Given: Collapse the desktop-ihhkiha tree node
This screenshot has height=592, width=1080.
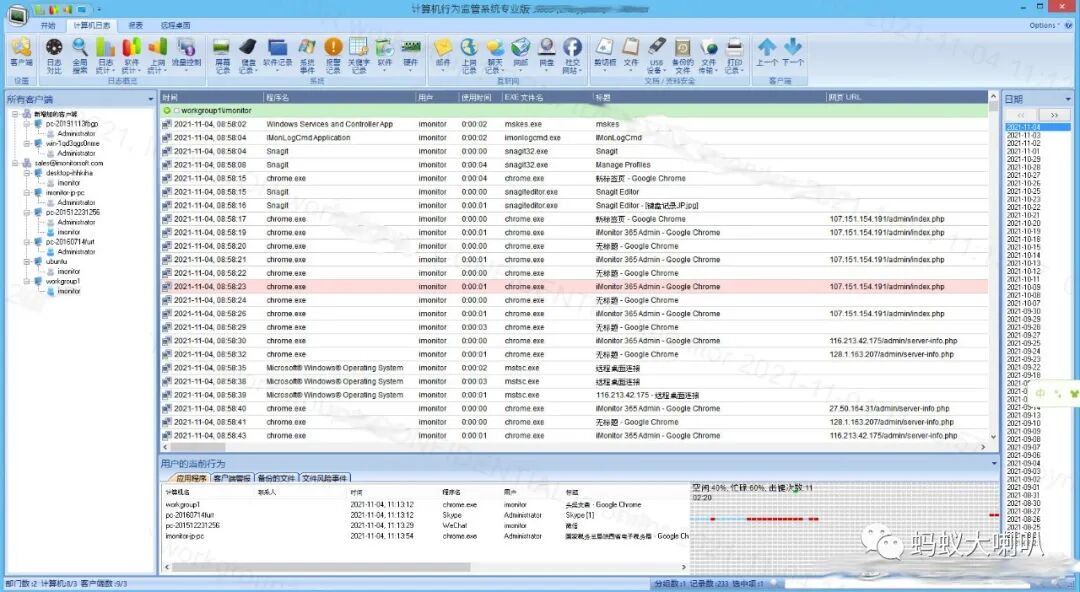Looking at the screenshot, I should pyautogui.click(x=28, y=173).
